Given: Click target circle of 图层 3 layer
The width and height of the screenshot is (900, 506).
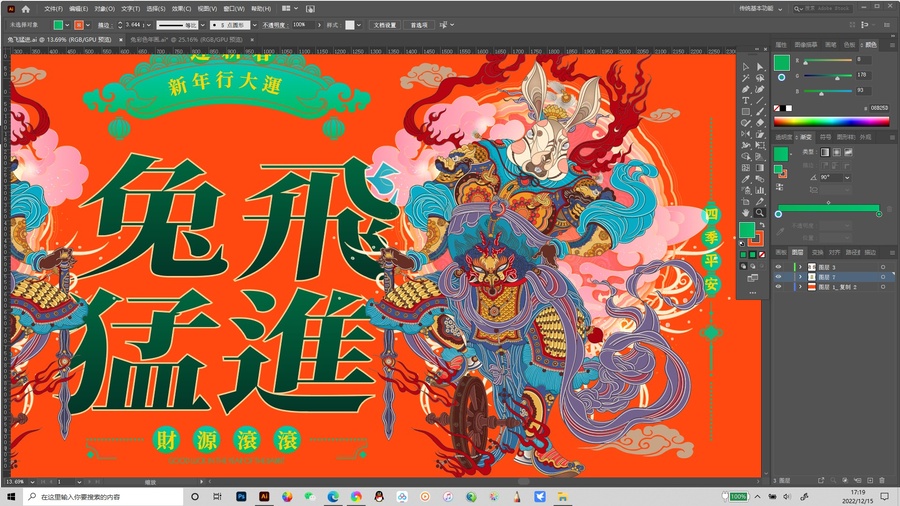Looking at the screenshot, I should tap(883, 267).
